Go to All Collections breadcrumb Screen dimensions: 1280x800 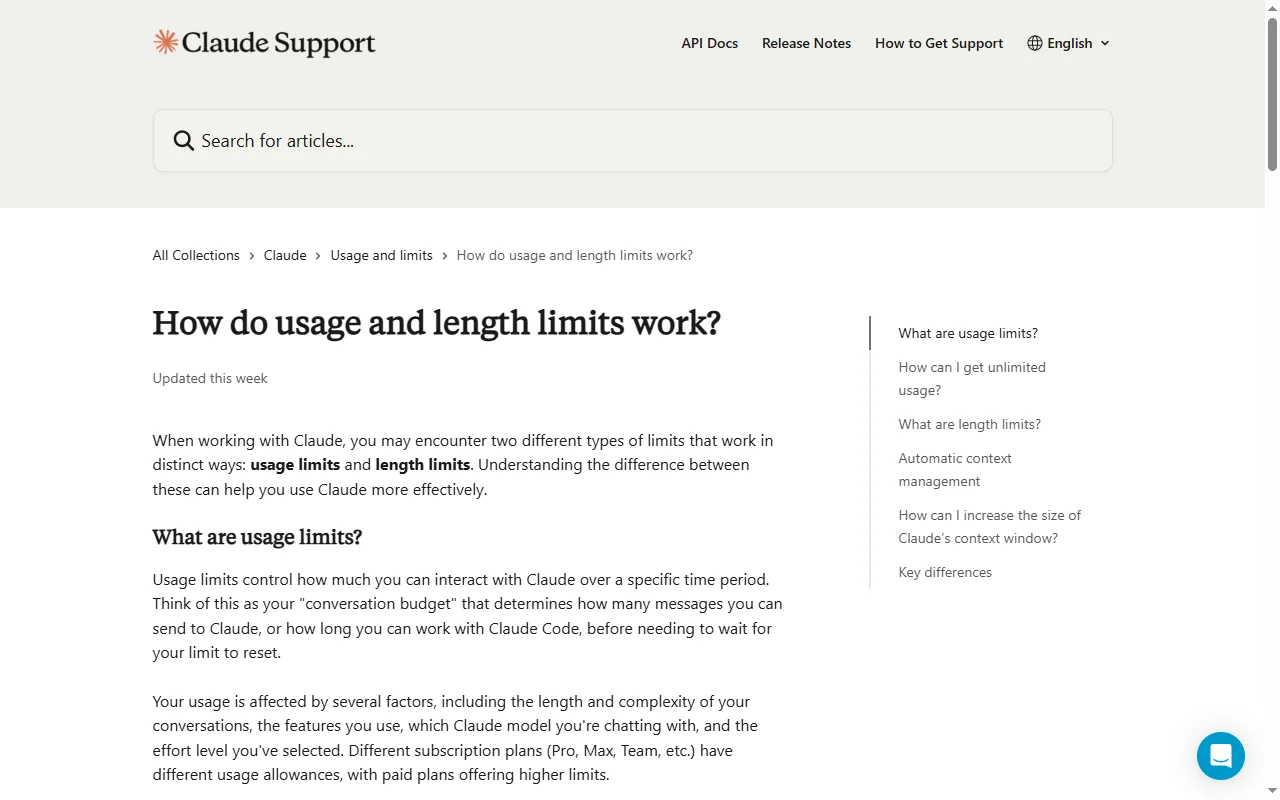click(196, 255)
